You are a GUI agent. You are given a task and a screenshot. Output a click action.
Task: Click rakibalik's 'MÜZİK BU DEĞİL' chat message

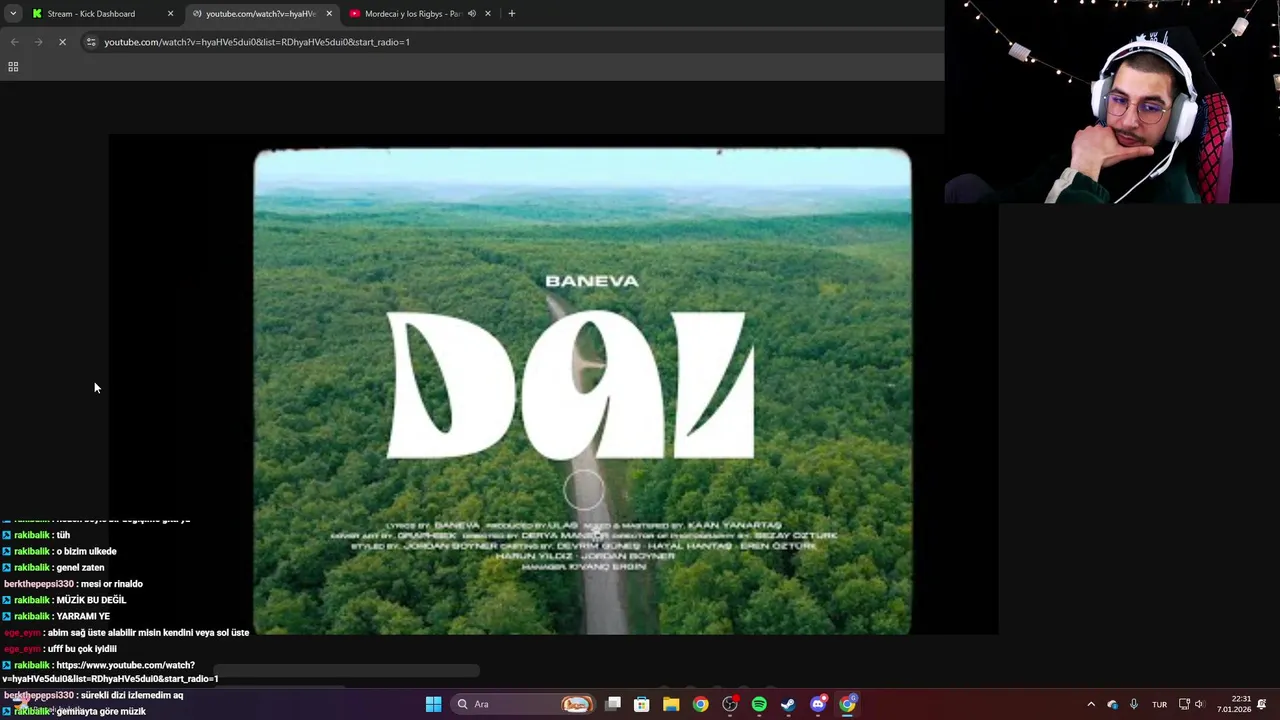coord(91,600)
